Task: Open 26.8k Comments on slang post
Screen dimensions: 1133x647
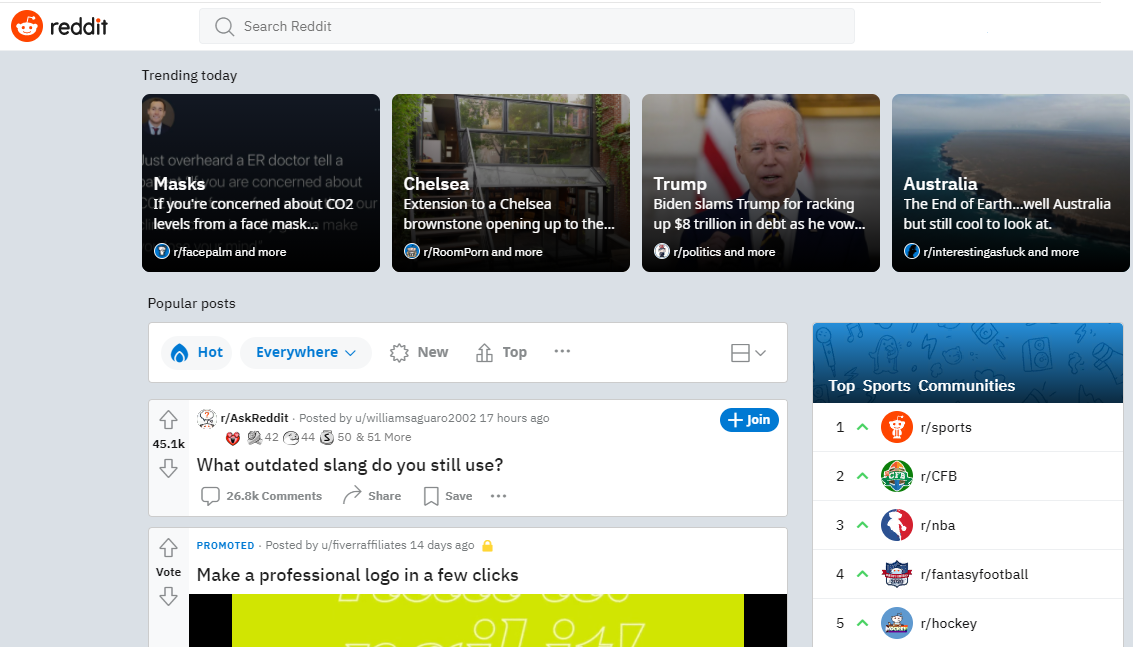Action: click(x=262, y=496)
